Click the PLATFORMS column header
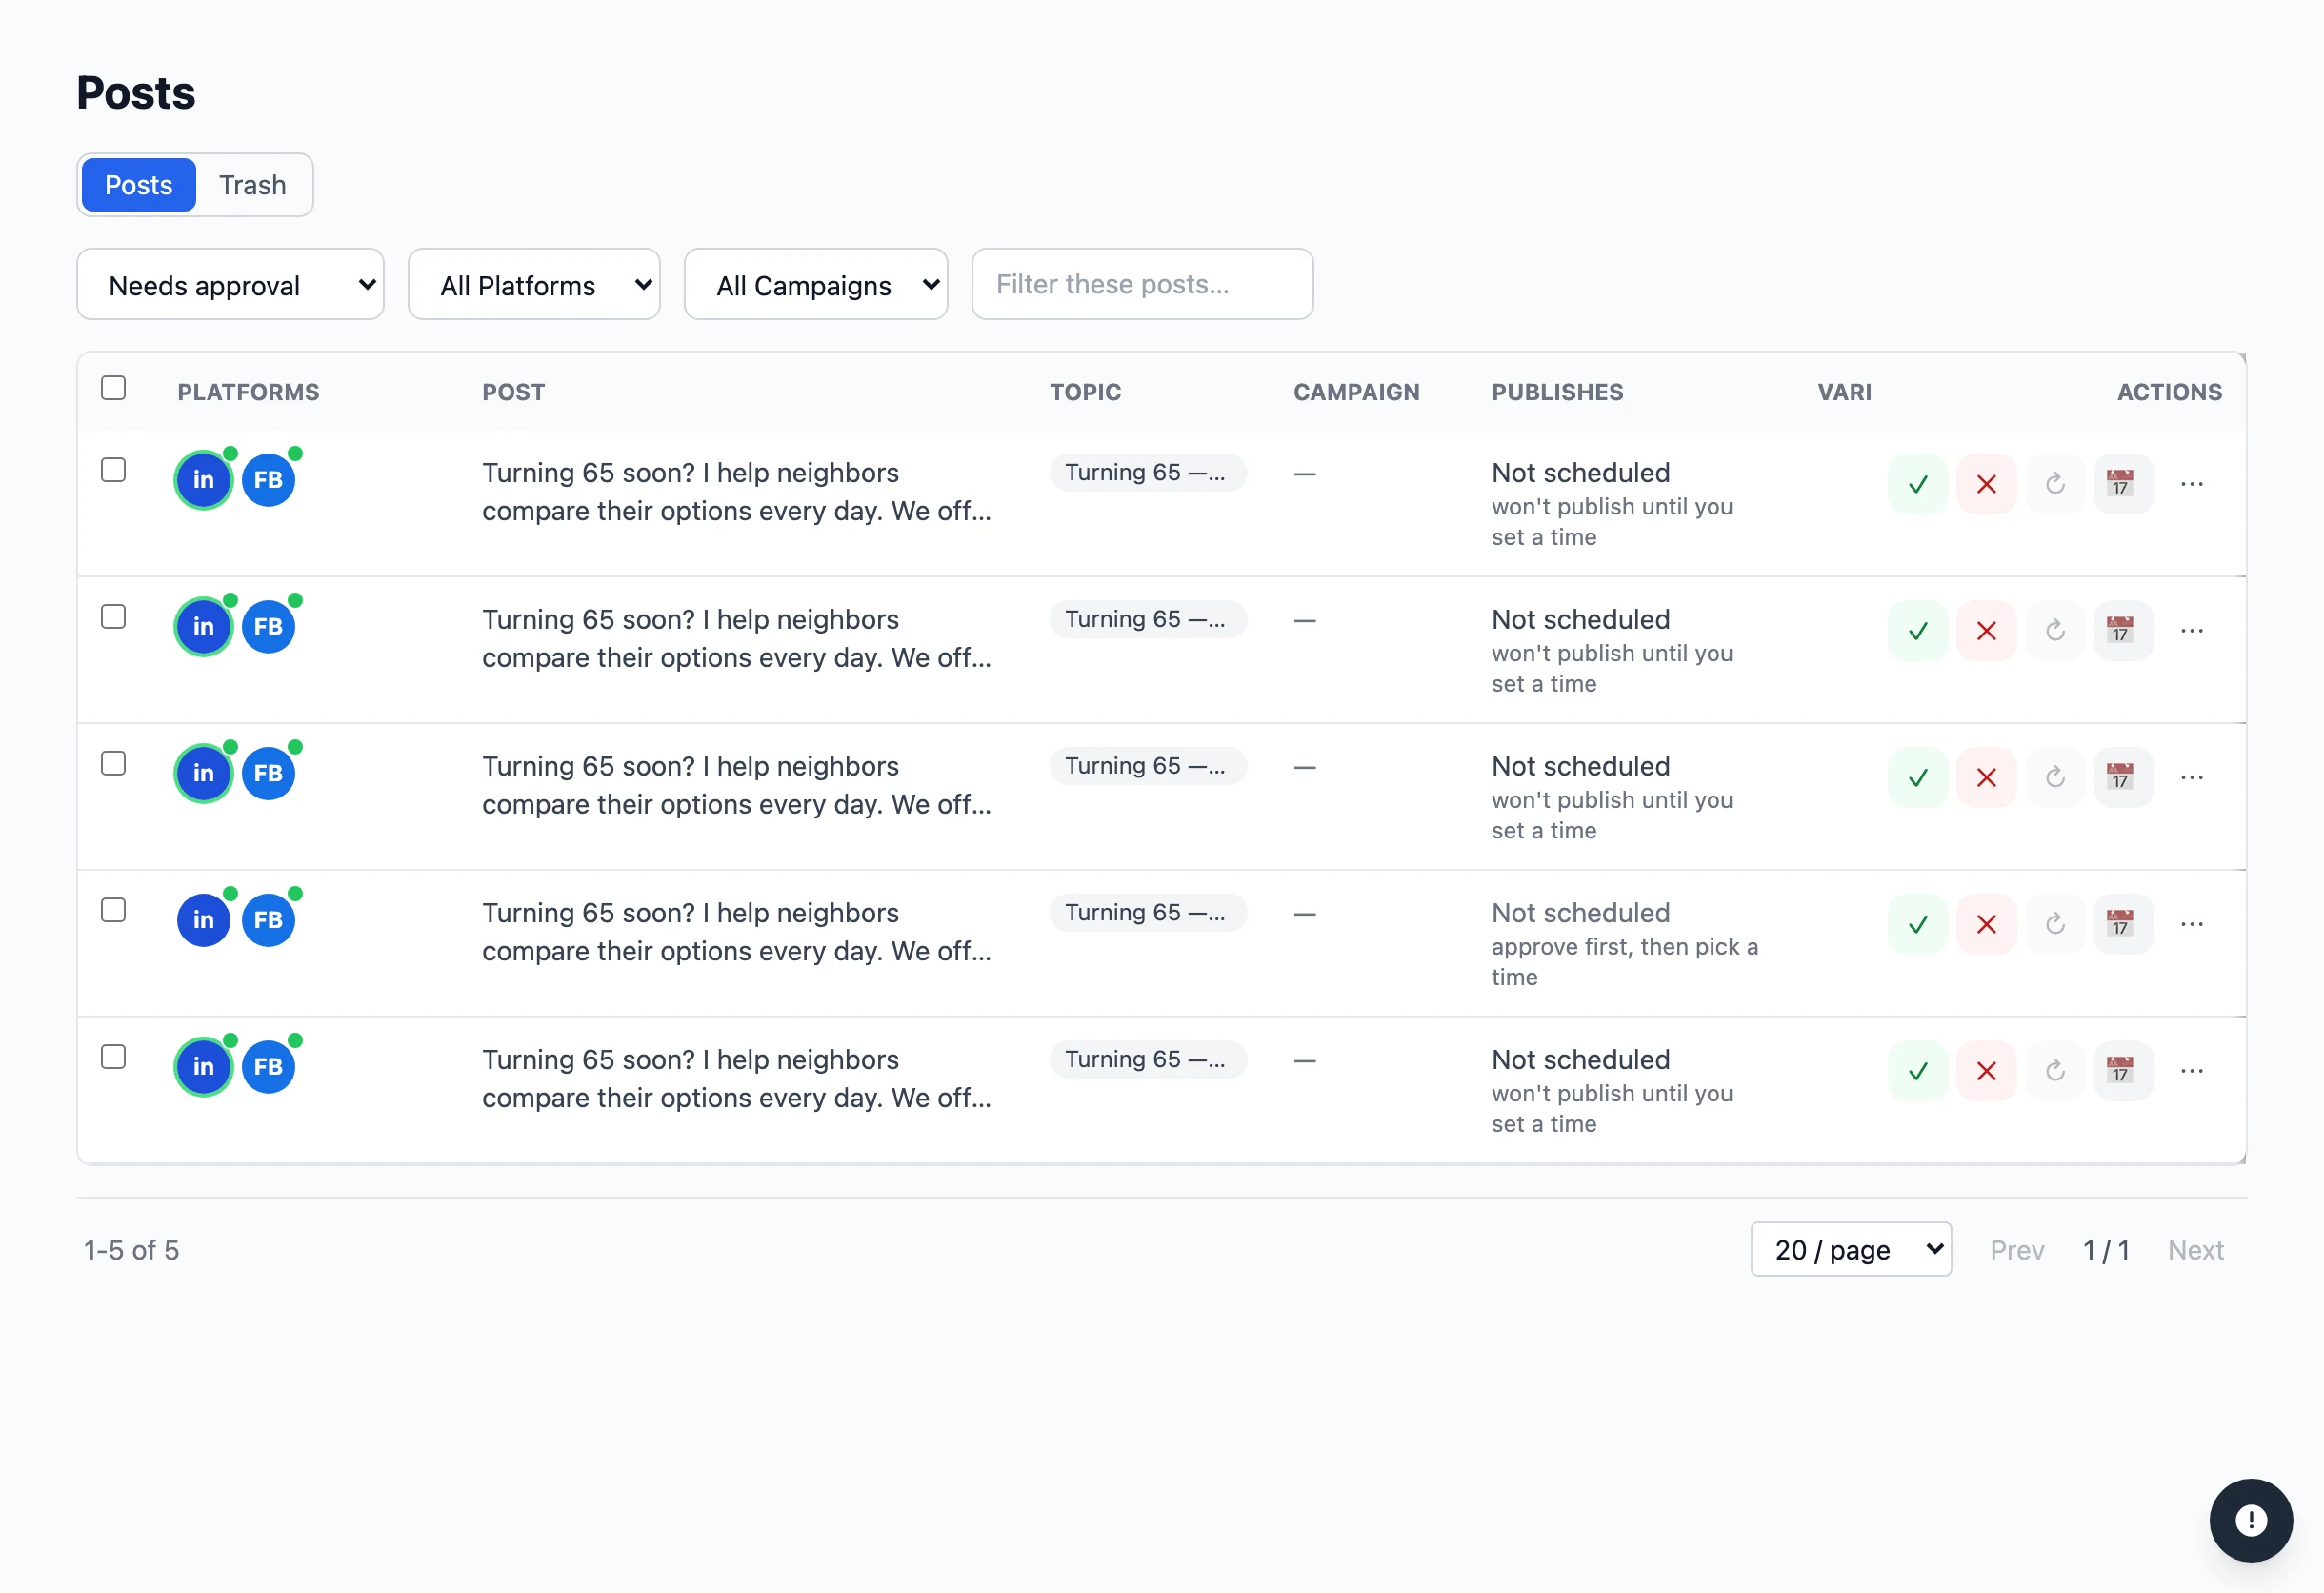Screen dimensions: 2324x1593 (x=248, y=392)
